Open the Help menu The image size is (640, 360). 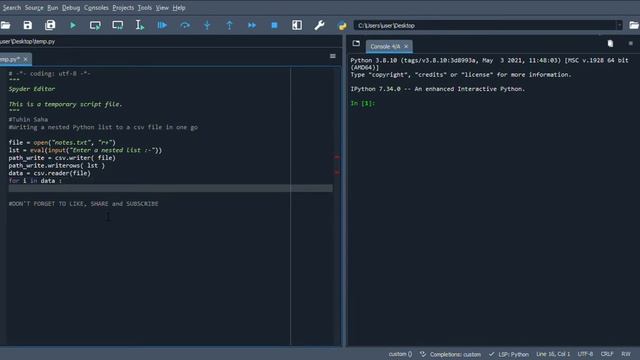tap(179, 8)
